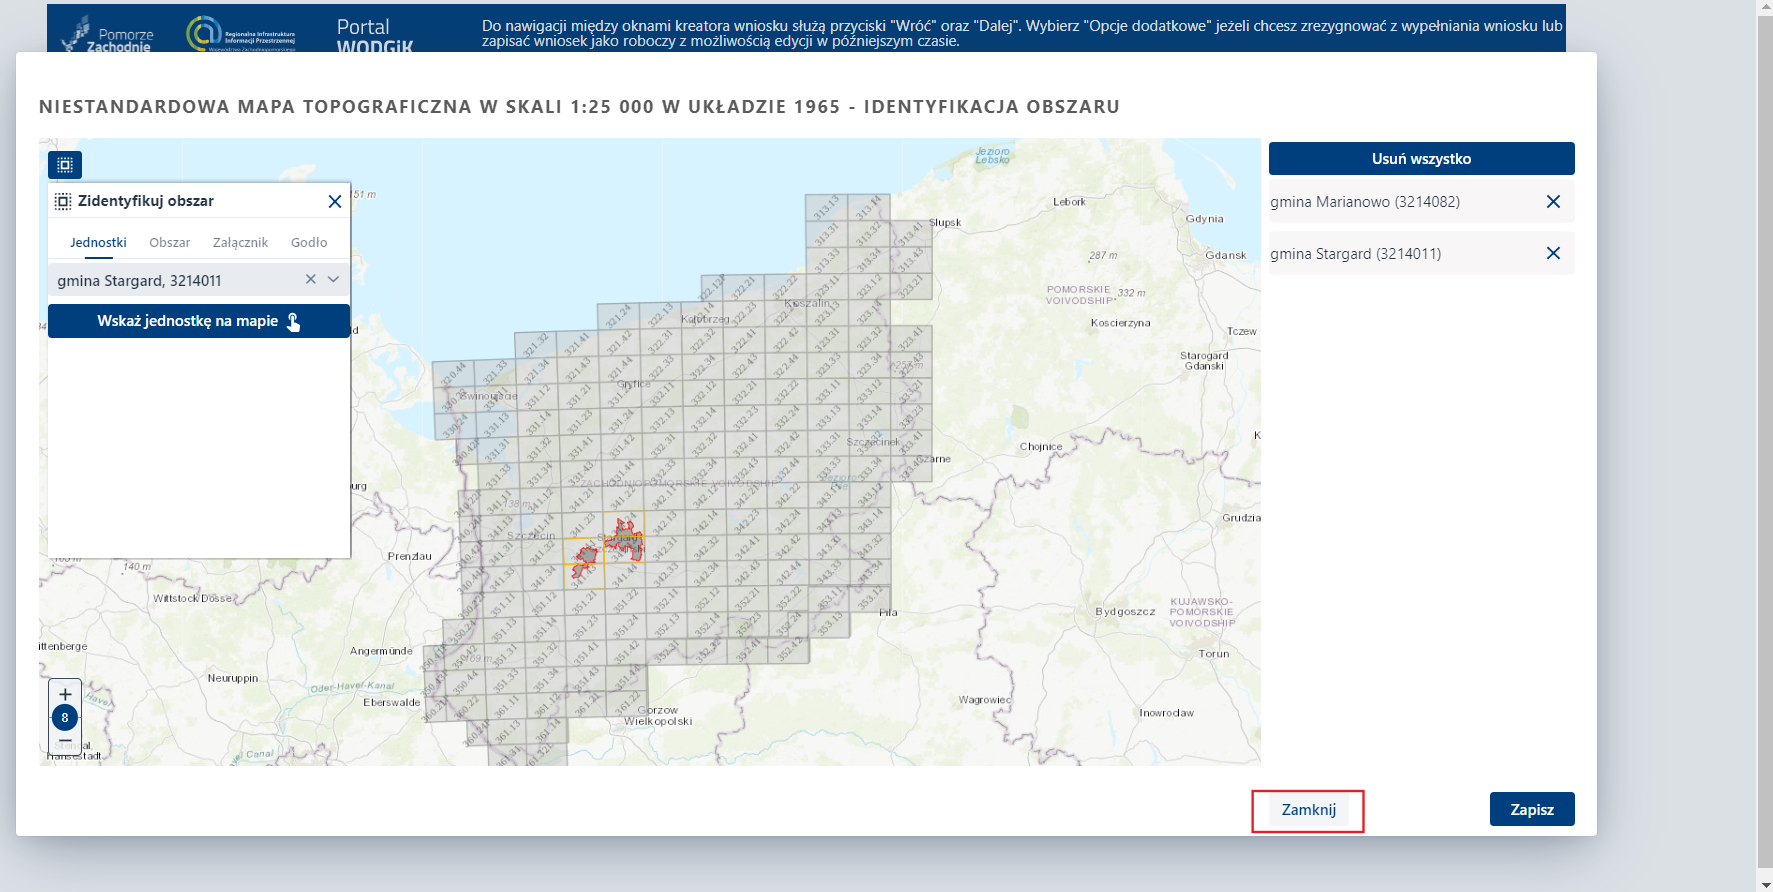1773x892 pixels.
Task: Zoom in on the map
Action: point(65,694)
